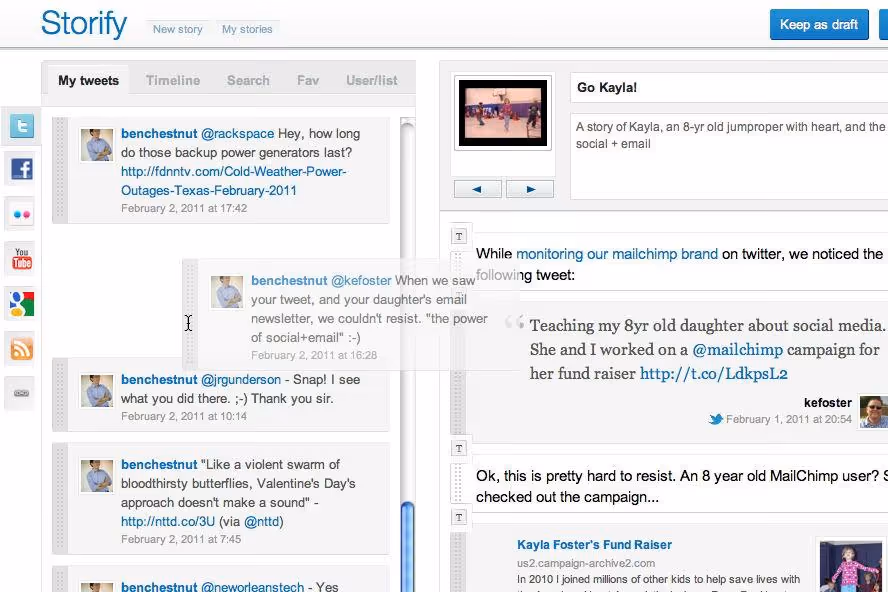The image size is (888, 592).
Task: Select the Twitter source icon
Action: (22, 126)
